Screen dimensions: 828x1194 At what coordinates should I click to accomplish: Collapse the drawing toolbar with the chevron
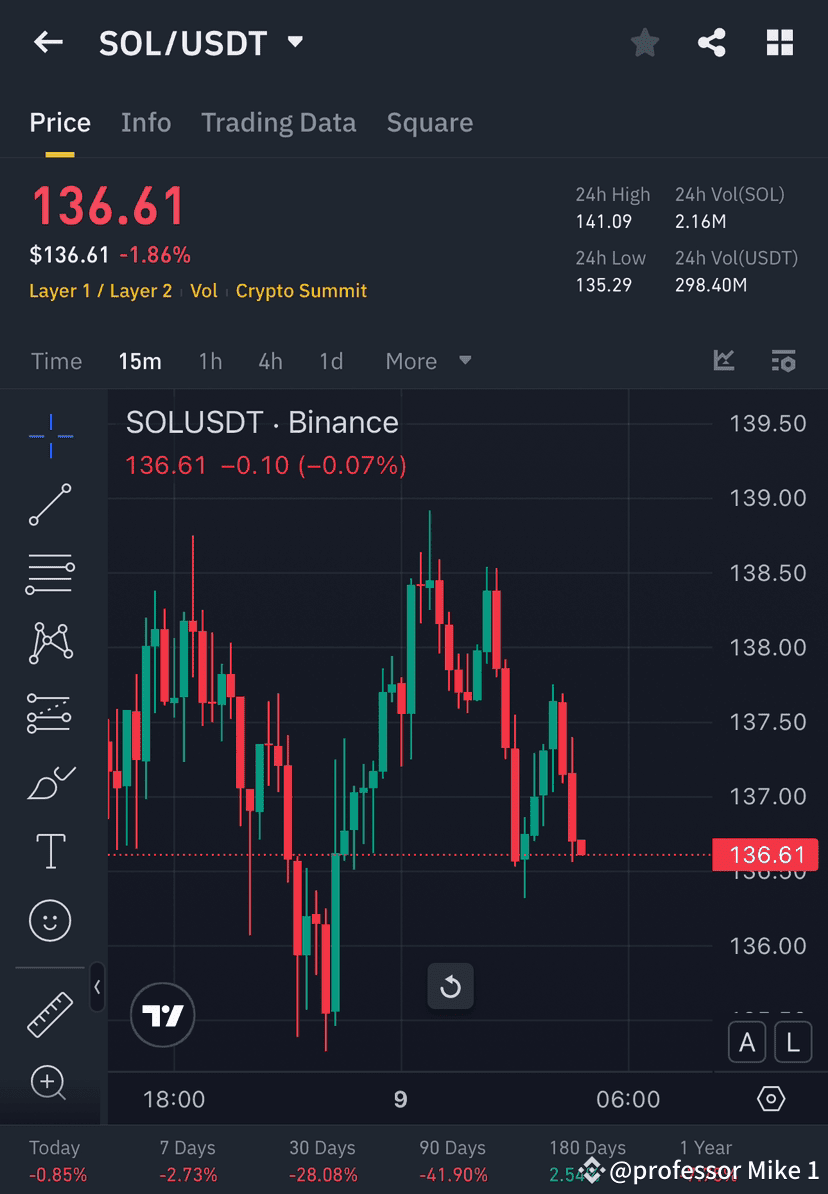point(97,988)
